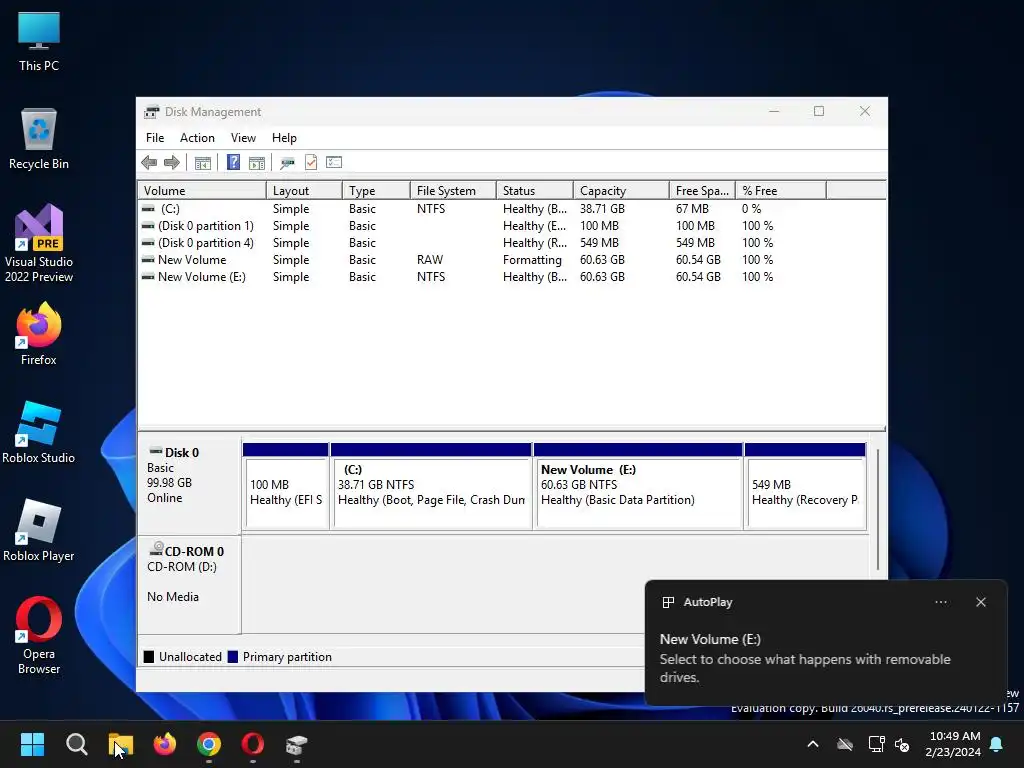Sort by the Status column header
Viewport: 1024px width, 768px height.
(535, 191)
